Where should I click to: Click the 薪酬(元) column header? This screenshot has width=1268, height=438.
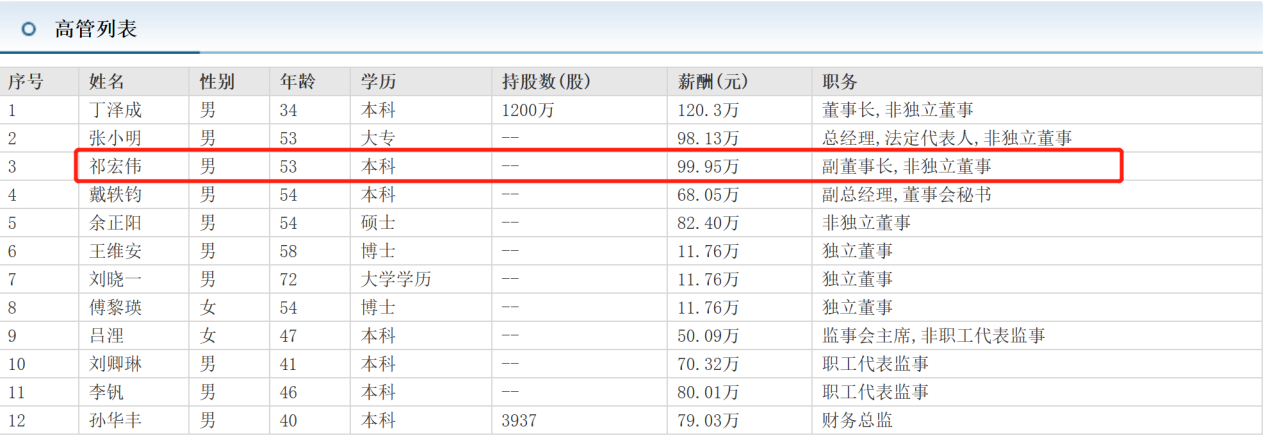714,82
